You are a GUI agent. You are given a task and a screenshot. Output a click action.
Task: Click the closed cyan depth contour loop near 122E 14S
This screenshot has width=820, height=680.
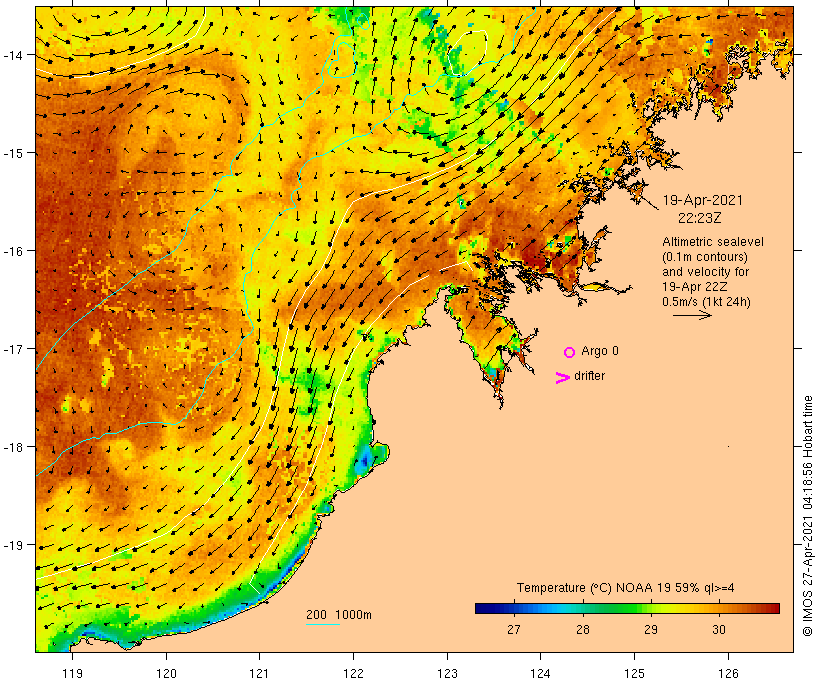pyautogui.click(x=342, y=60)
